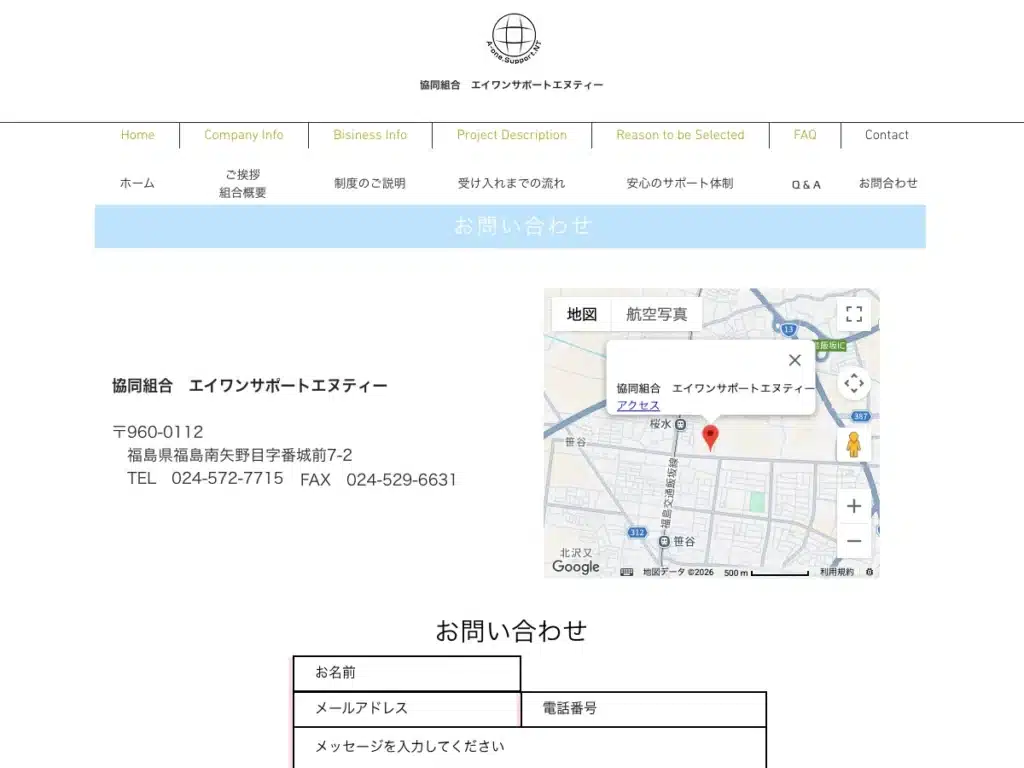
Task: Zoom out on the map
Action: coord(854,541)
